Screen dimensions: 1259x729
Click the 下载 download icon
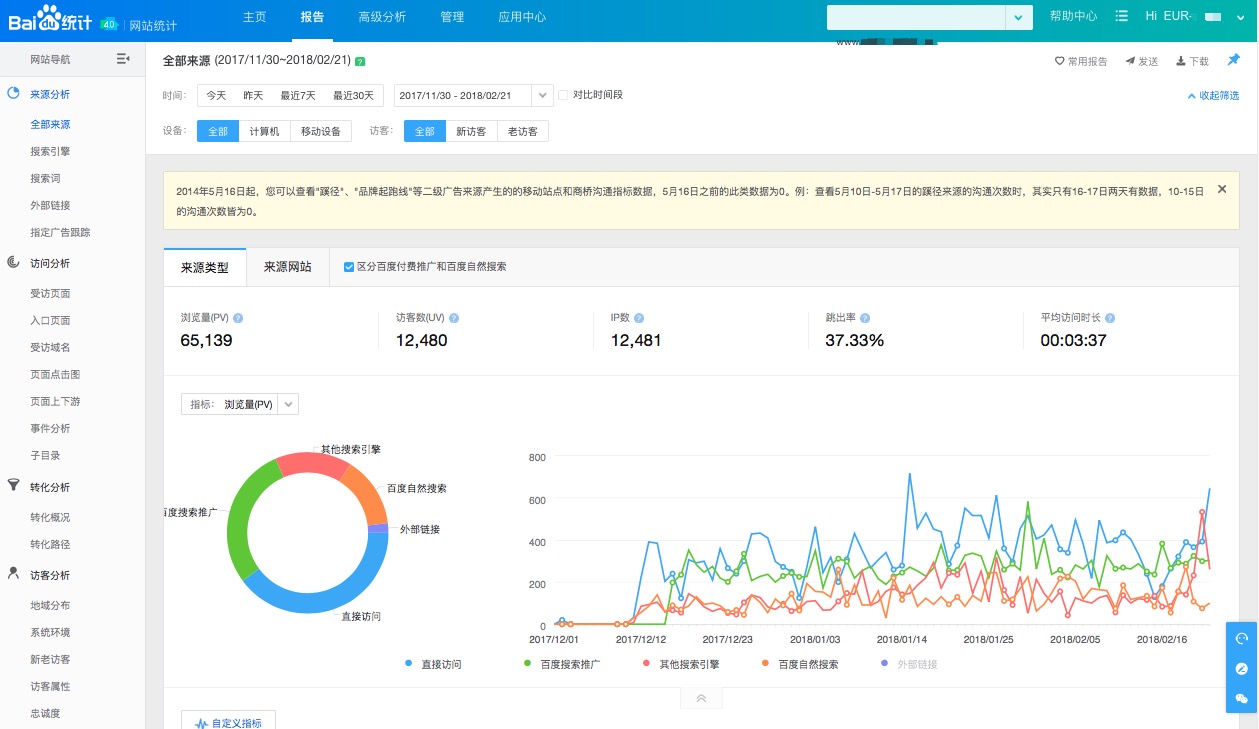1179,61
